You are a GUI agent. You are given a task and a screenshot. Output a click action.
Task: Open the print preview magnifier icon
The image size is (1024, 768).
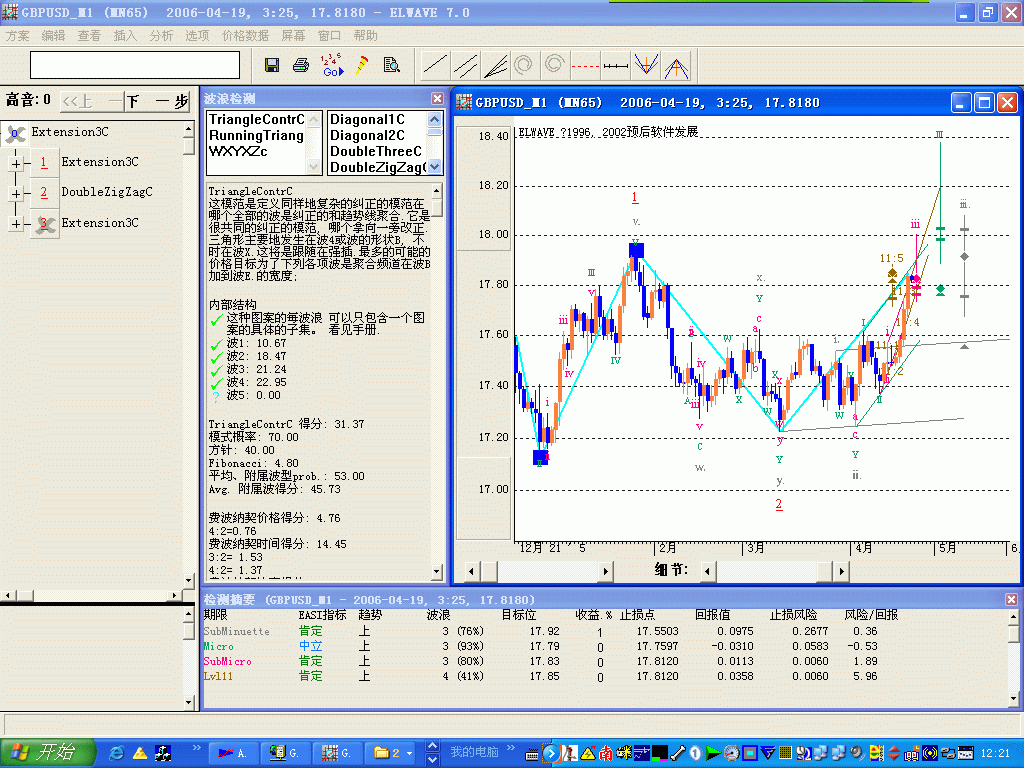(x=391, y=65)
